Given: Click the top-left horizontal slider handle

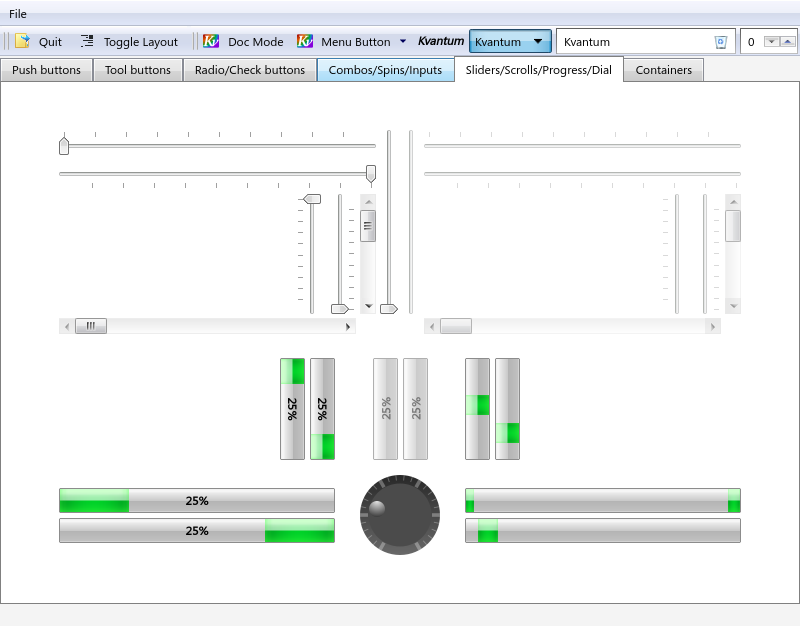Looking at the screenshot, I should click(64, 145).
